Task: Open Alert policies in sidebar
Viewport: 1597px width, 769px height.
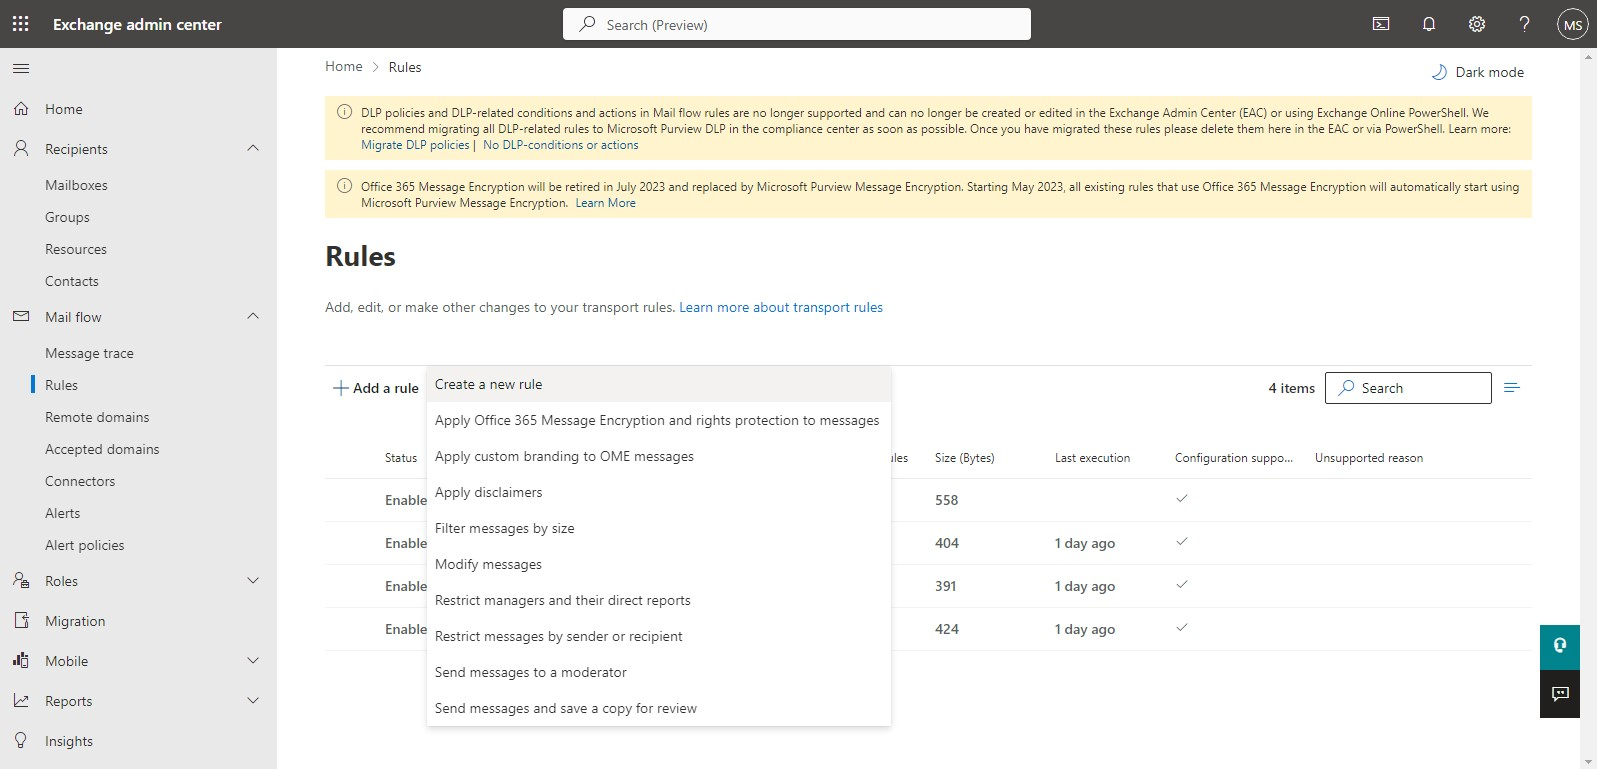Action: pos(85,545)
